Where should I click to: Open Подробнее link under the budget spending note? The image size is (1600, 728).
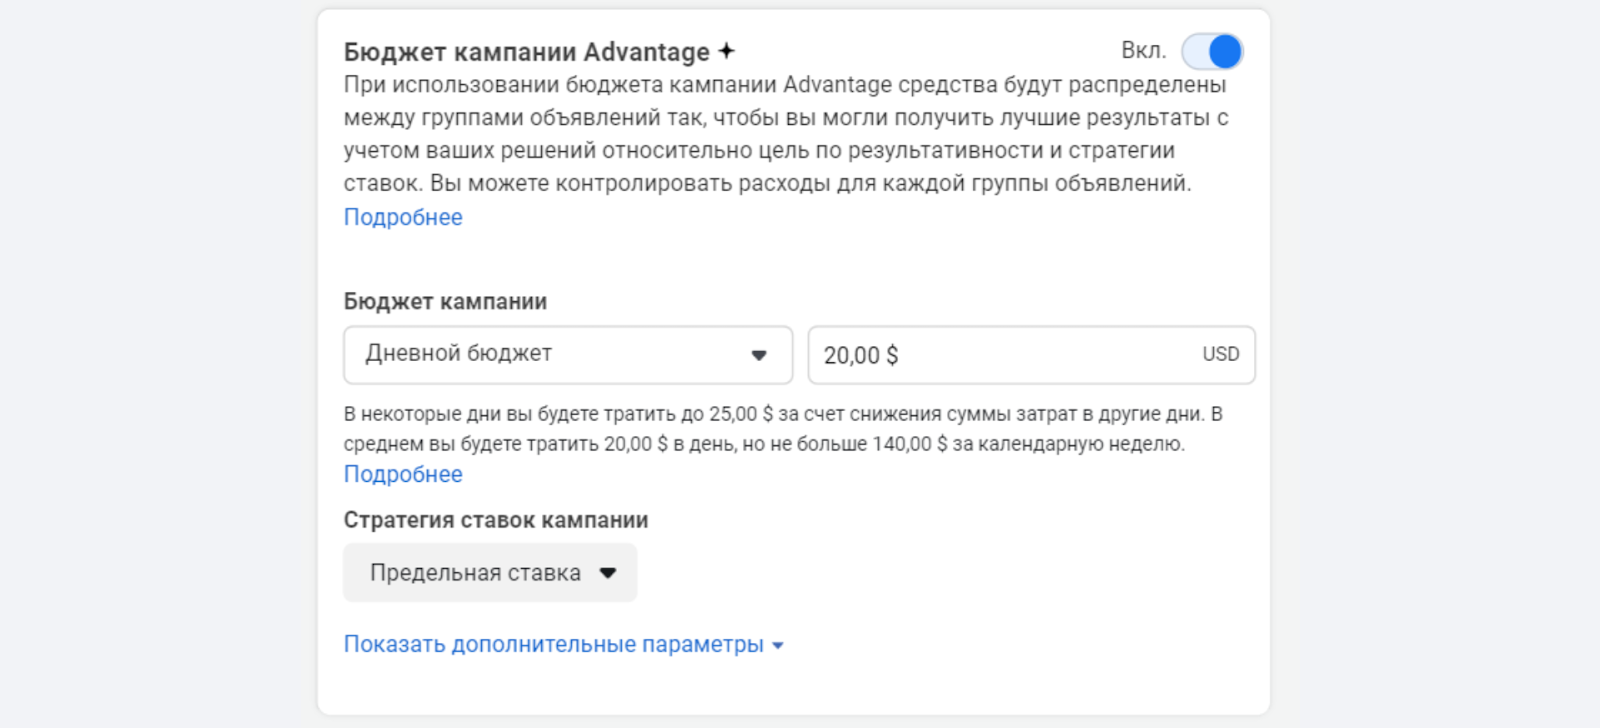pyautogui.click(x=403, y=474)
